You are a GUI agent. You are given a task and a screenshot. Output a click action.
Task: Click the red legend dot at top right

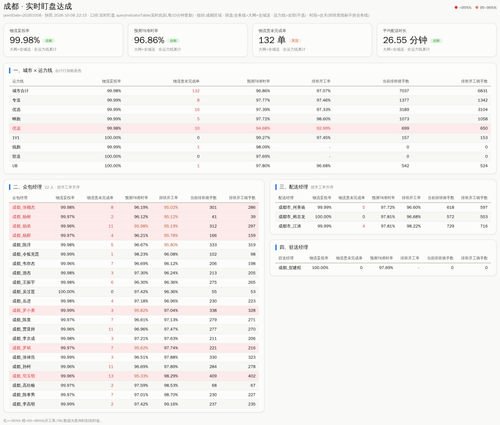pyautogui.click(x=456, y=7)
